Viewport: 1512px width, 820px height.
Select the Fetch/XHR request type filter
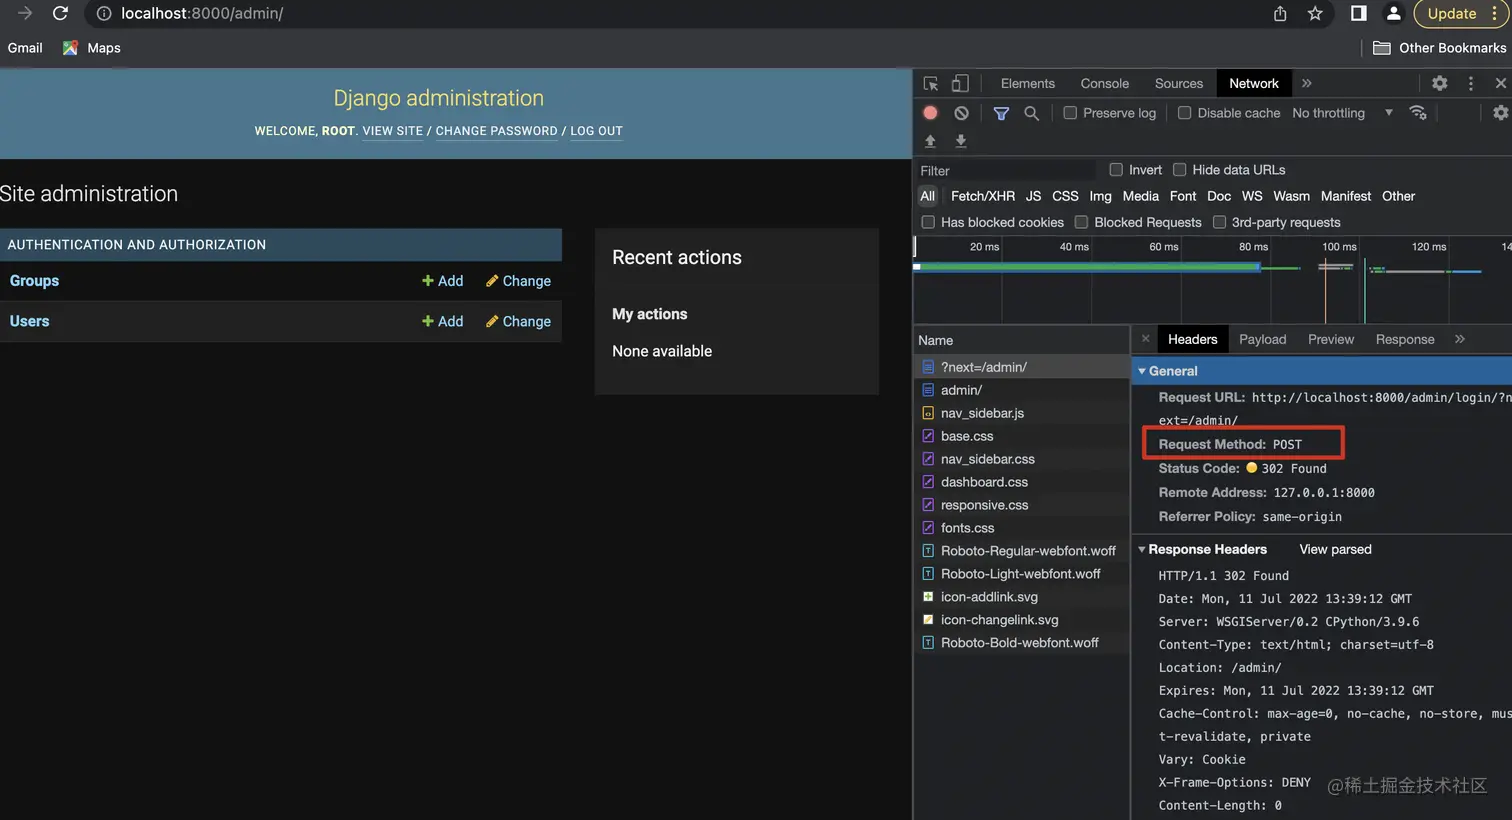pyautogui.click(x=982, y=196)
